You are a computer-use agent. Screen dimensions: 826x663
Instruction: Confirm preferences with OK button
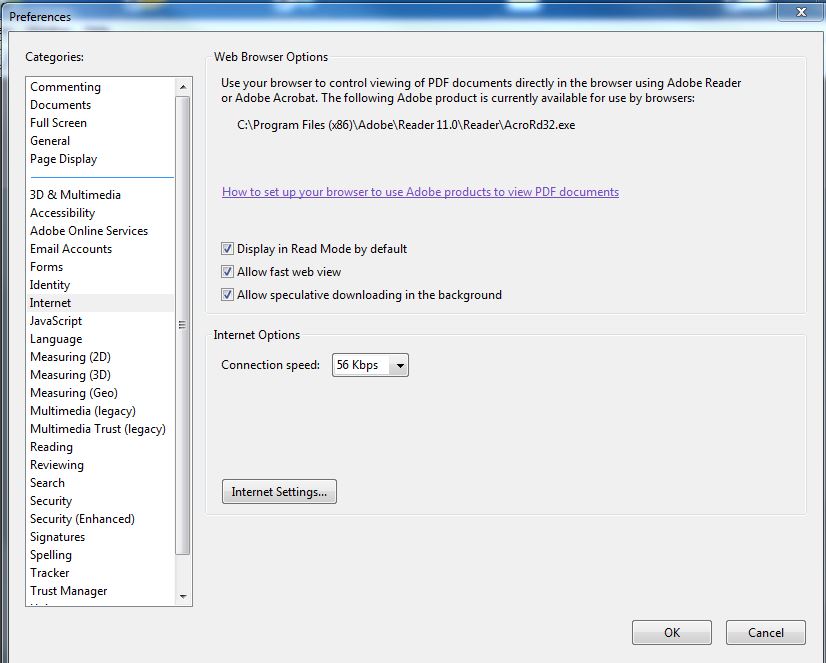[672, 632]
